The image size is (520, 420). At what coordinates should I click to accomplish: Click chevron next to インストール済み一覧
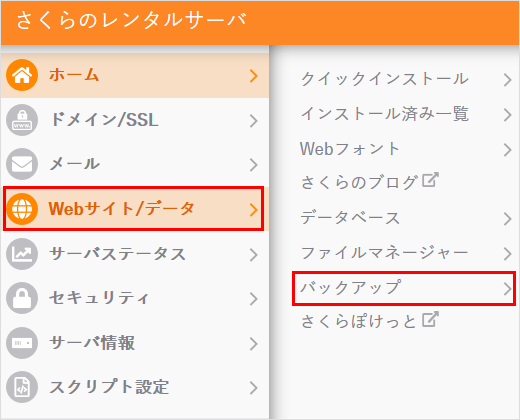point(508,115)
